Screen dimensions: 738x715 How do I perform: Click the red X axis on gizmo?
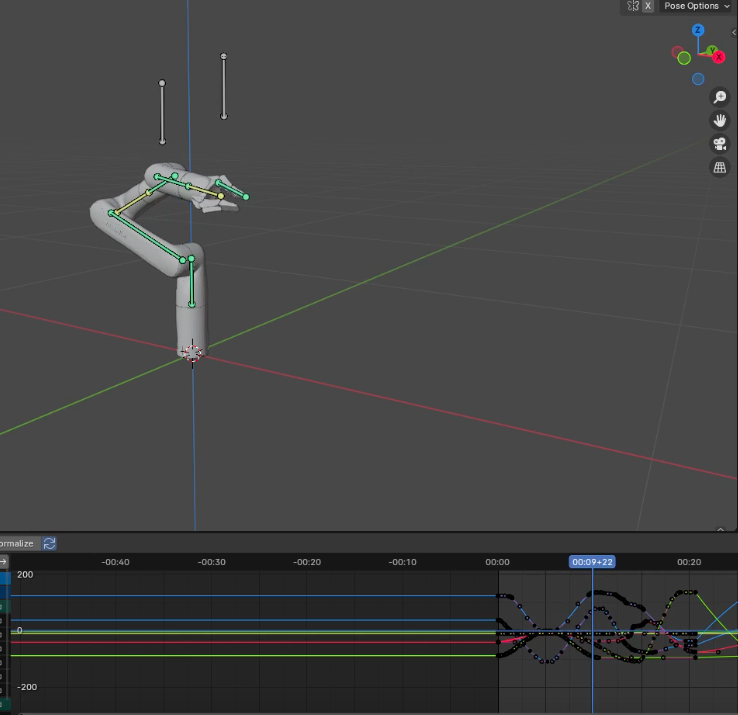point(718,57)
